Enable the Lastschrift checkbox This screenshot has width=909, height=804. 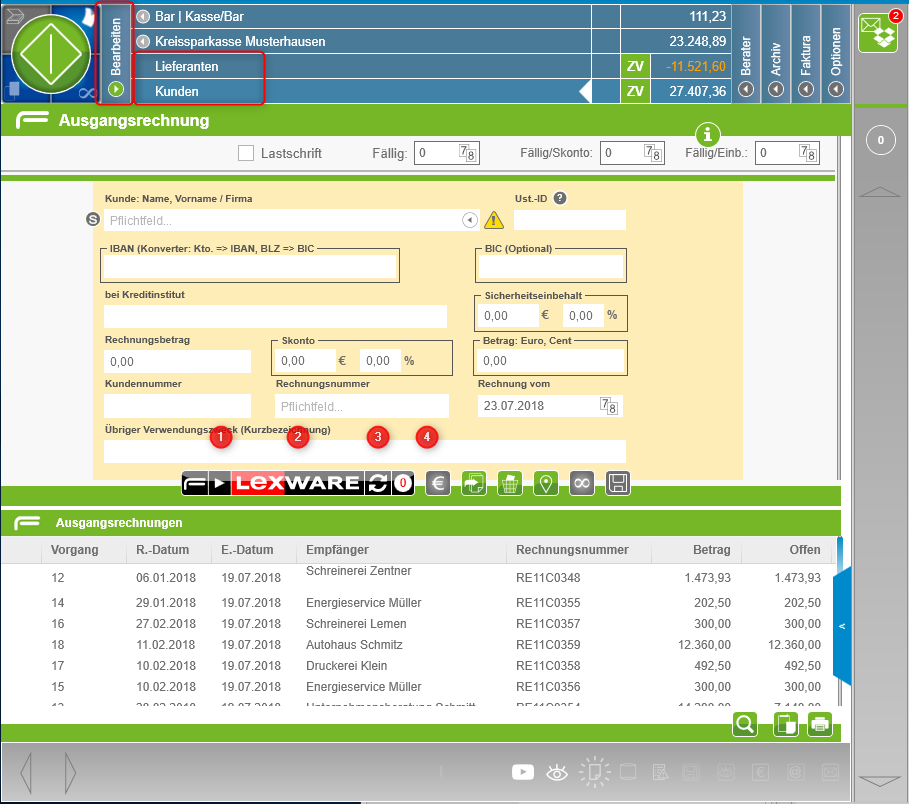point(246,153)
